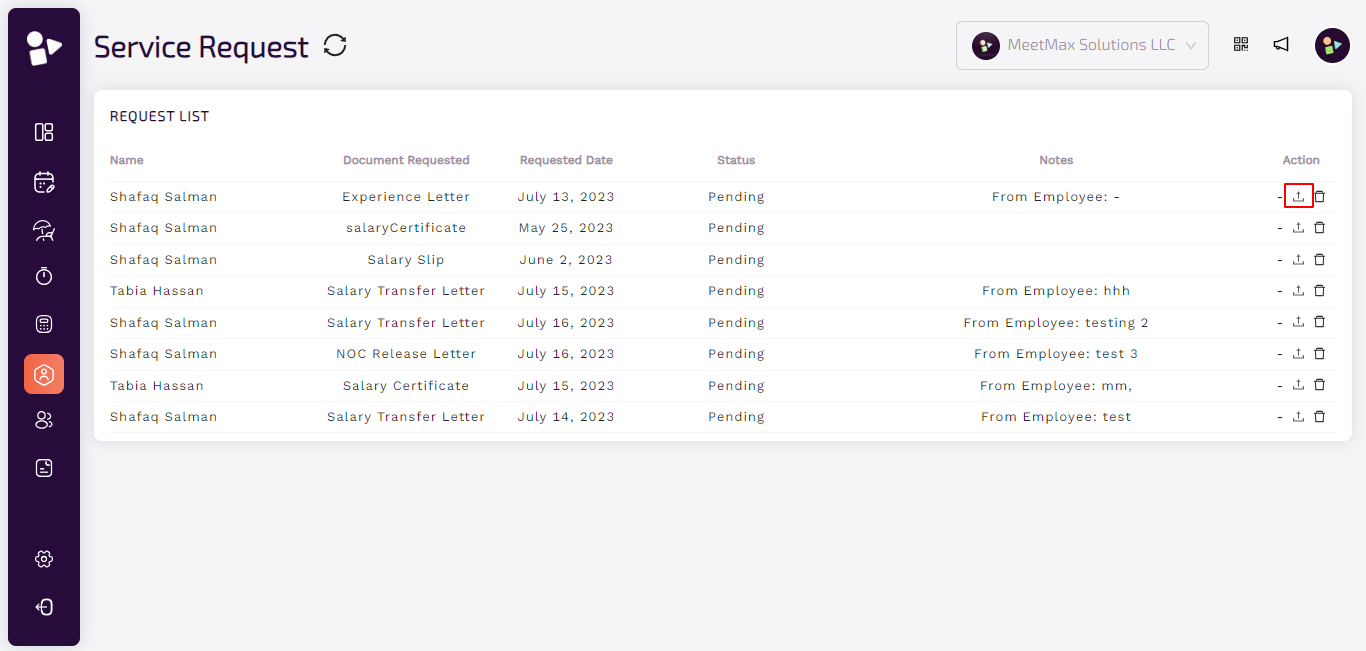Click the 'Notes' column header
Image resolution: width=1366 pixels, height=651 pixels.
pyautogui.click(x=1056, y=160)
